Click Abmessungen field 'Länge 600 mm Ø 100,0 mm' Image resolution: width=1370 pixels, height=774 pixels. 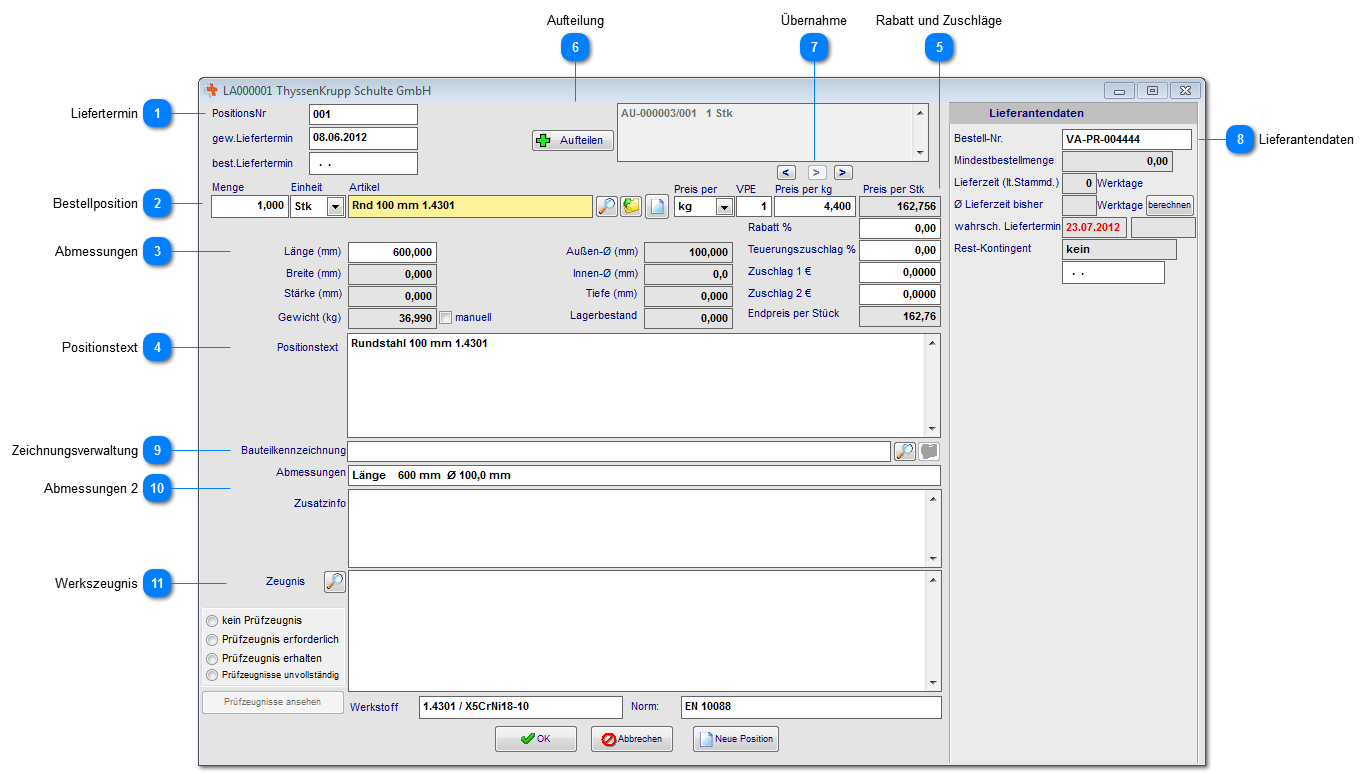644,475
